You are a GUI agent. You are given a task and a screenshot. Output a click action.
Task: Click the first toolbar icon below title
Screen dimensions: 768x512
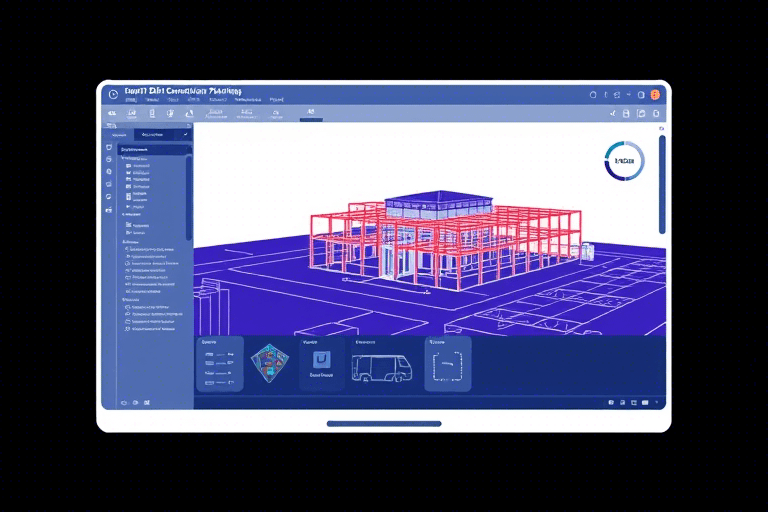pyautogui.click(x=109, y=114)
